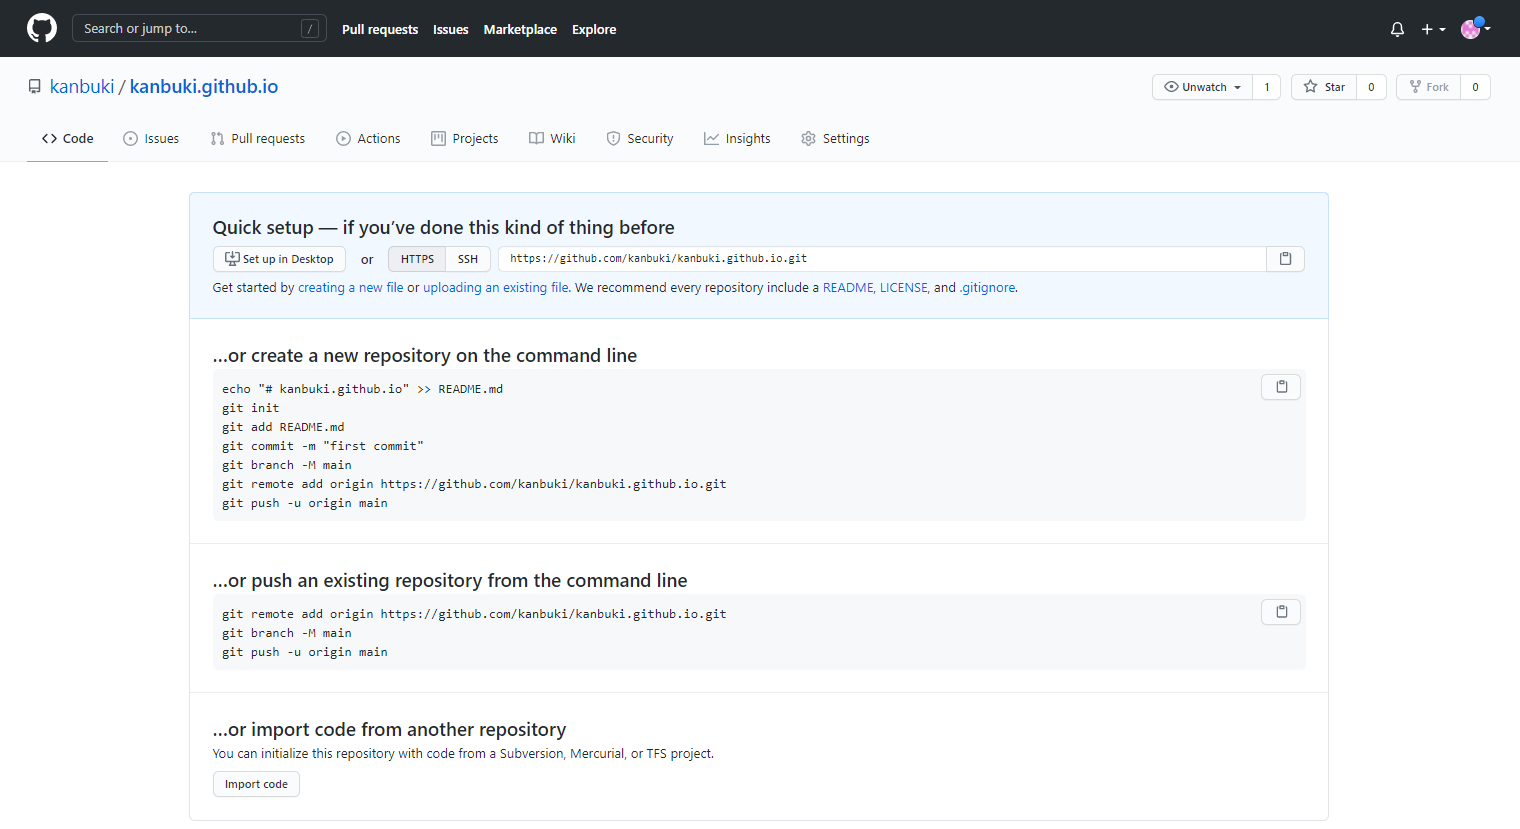Click the 'git commit -m "first commit"' line
The width and height of the screenshot is (1520, 829).
(323, 446)
